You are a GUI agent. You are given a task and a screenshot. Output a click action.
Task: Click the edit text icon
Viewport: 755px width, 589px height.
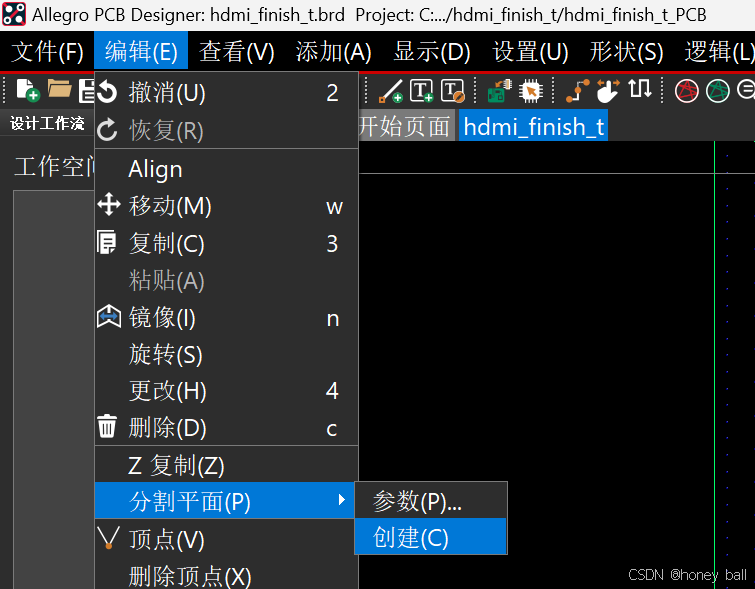[x=453, y=91]
